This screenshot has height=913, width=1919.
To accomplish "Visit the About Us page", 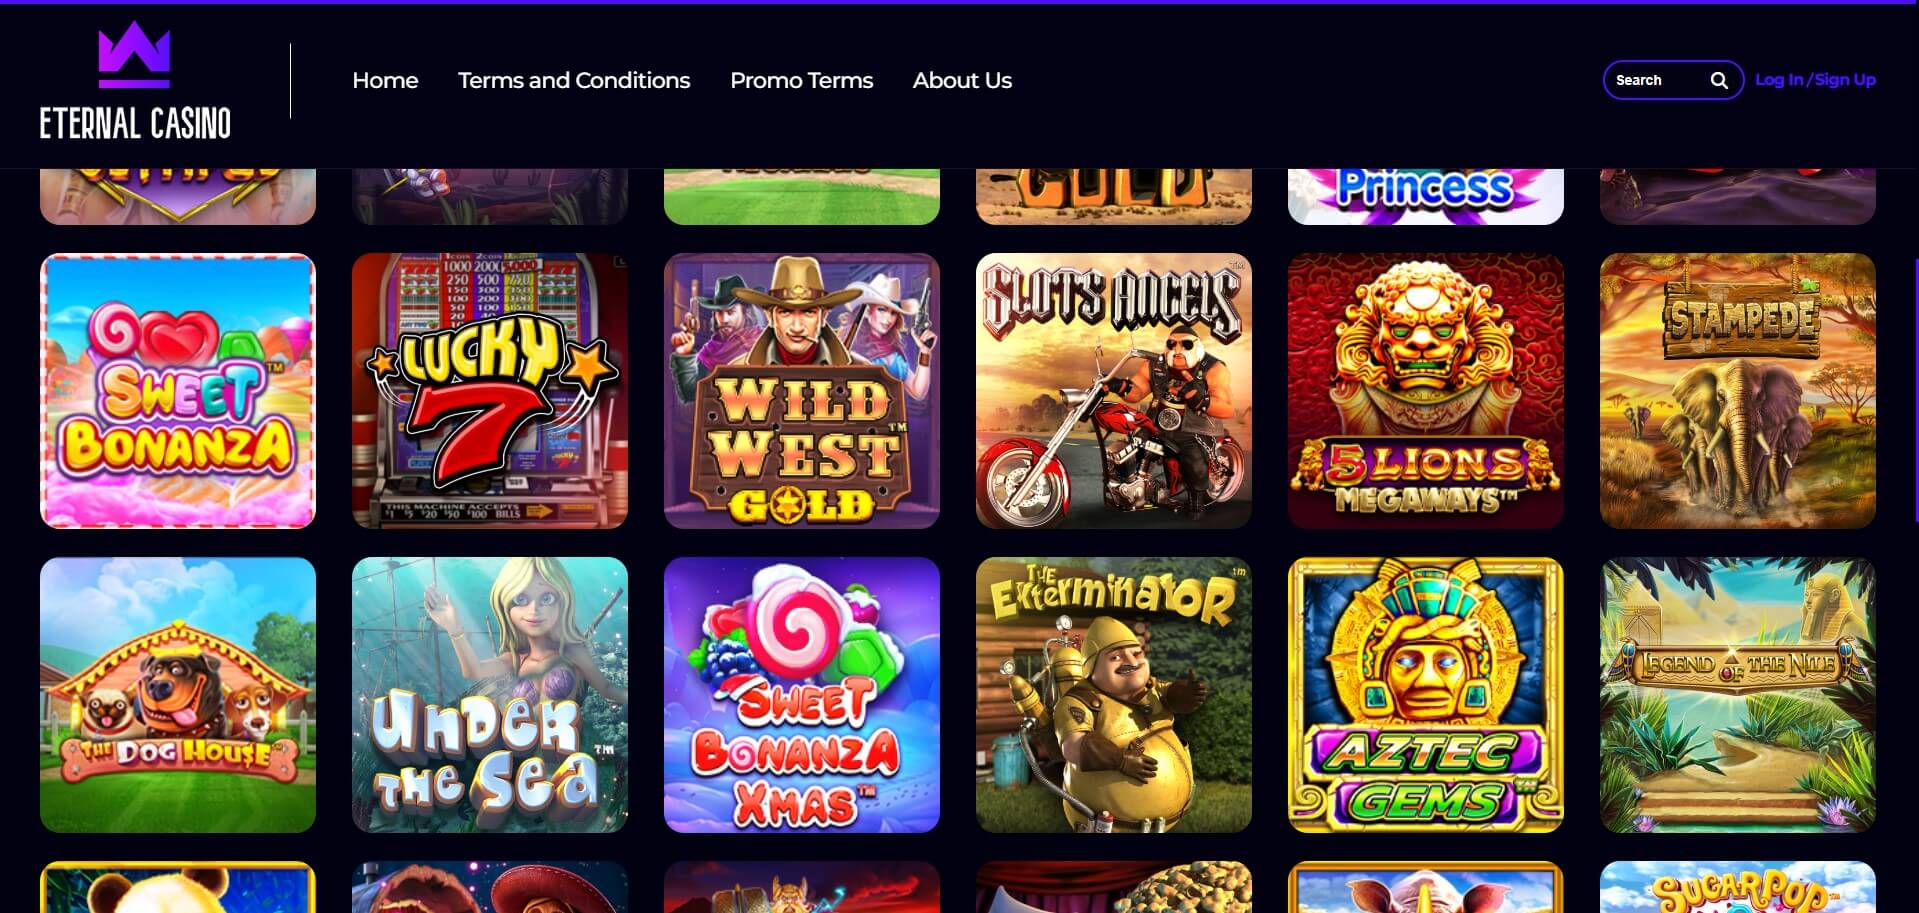I will (962, 80).
